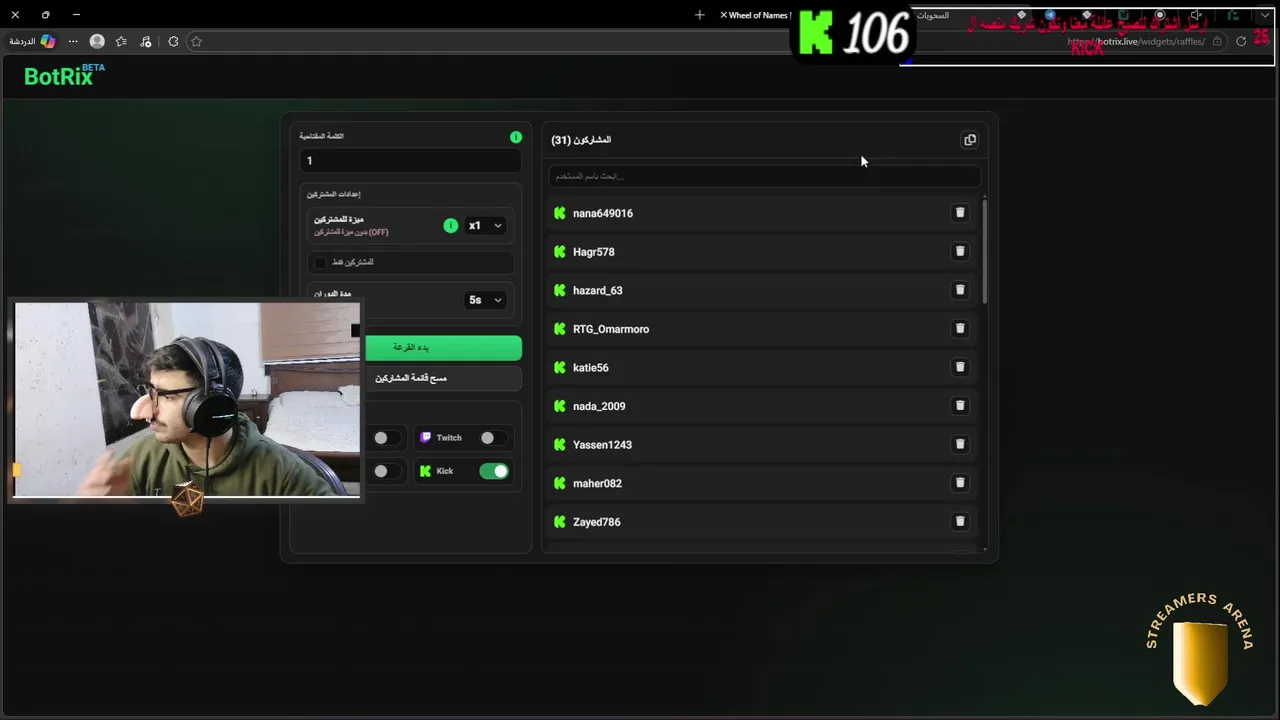Click the trash icon for Zayed786
Viewport: 1280px width, 720px height.
(960, 521)
